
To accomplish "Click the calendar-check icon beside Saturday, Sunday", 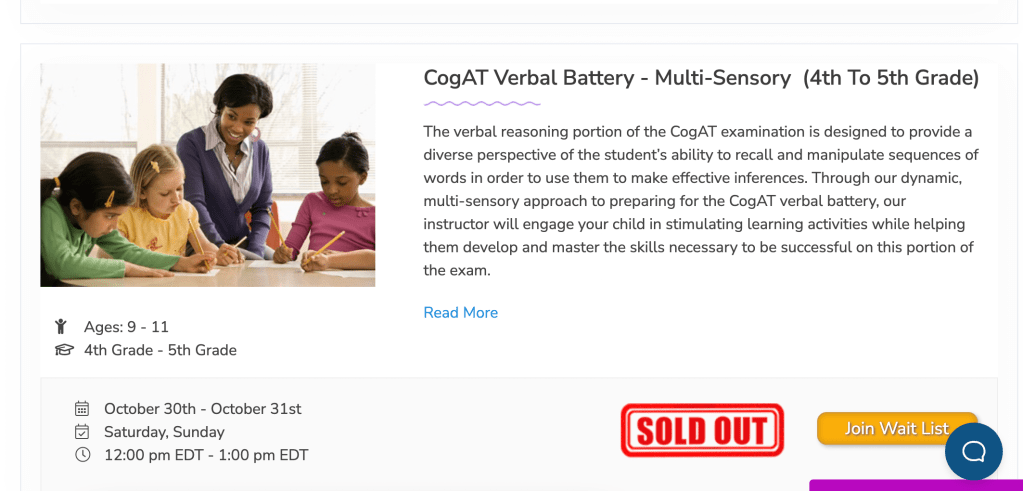I will [82, 431].
